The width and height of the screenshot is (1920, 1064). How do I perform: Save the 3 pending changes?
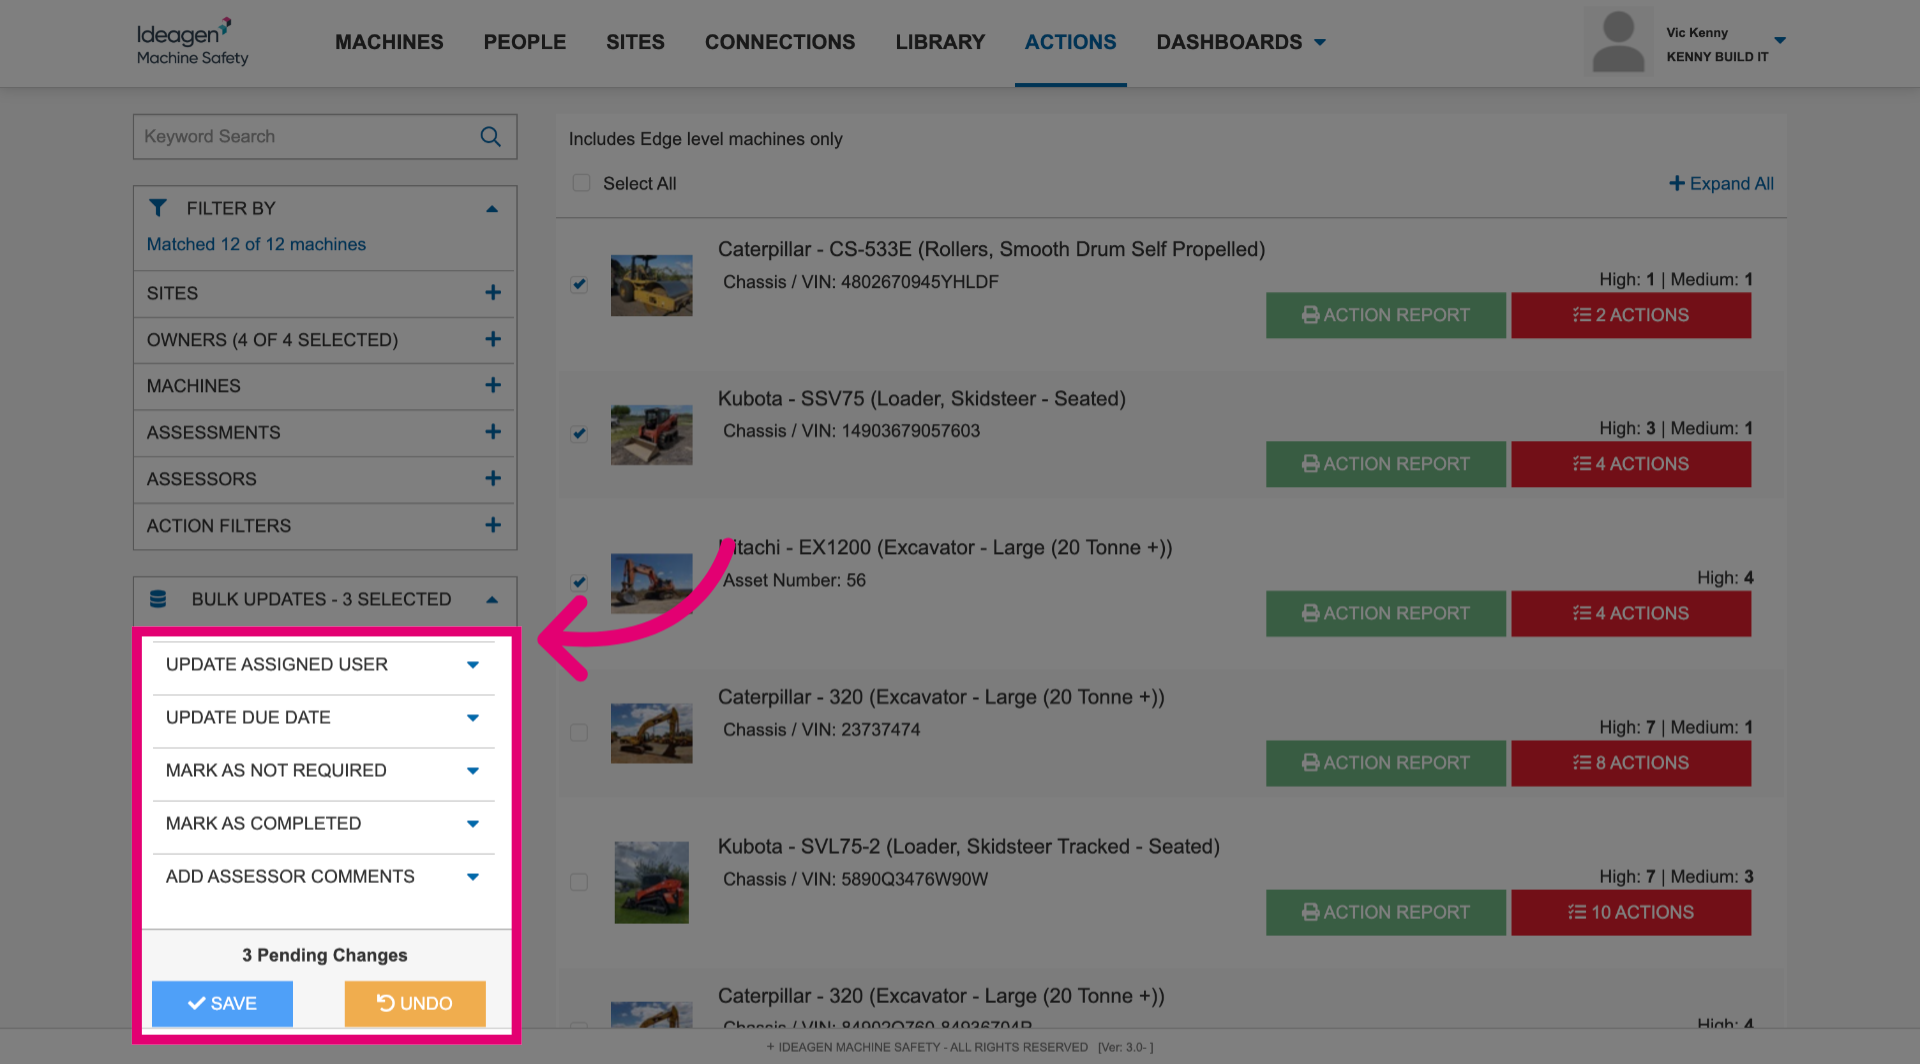click(222, 1003)
